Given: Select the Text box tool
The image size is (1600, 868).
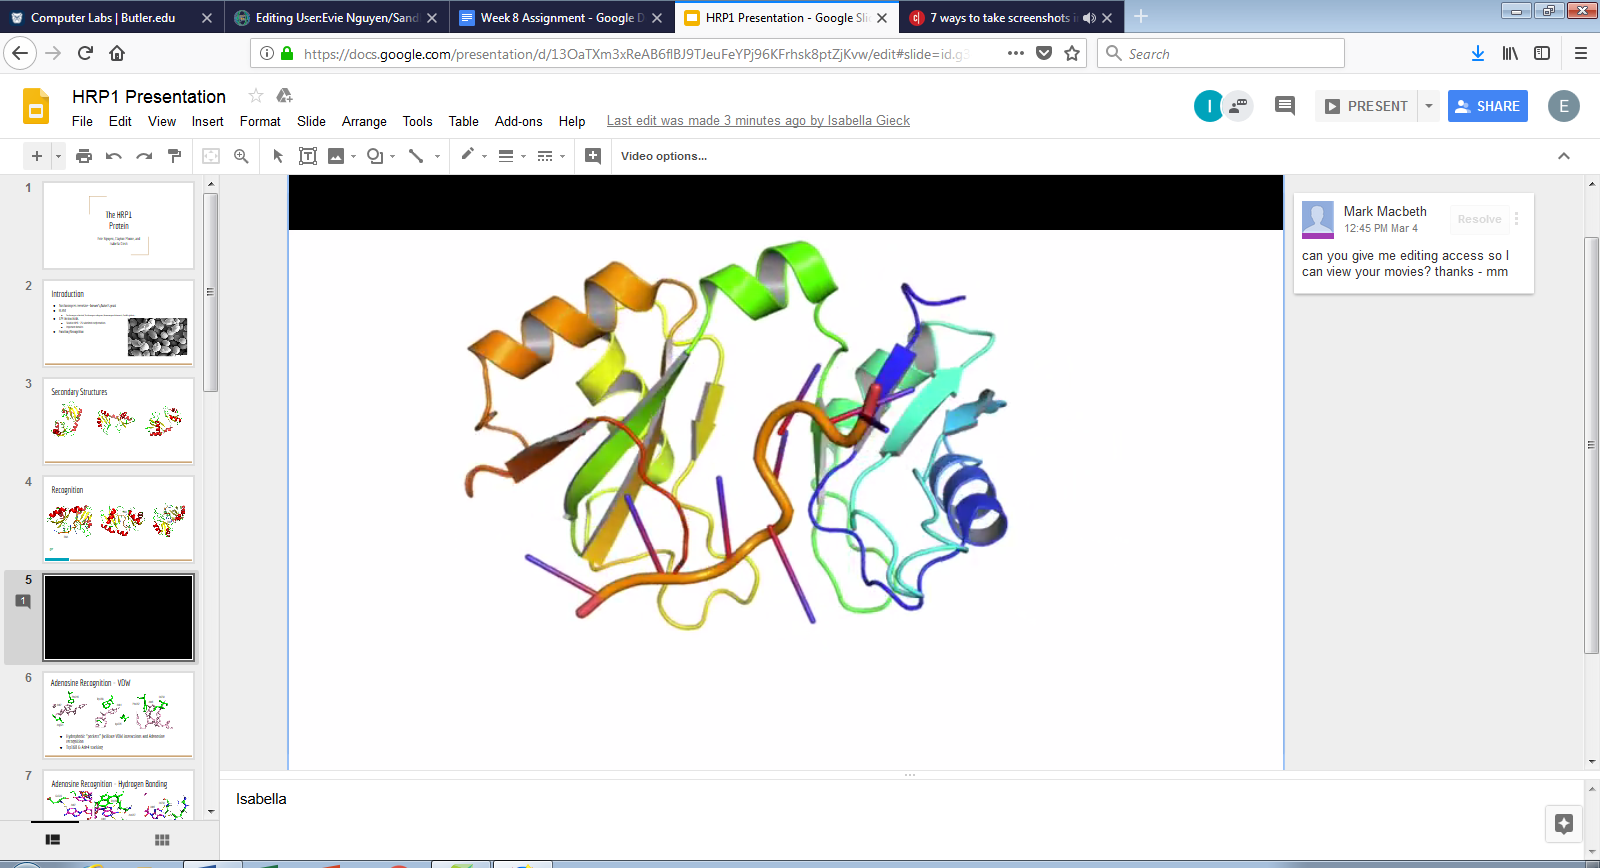Looking at the screenshot, I should tap(308, 156).
